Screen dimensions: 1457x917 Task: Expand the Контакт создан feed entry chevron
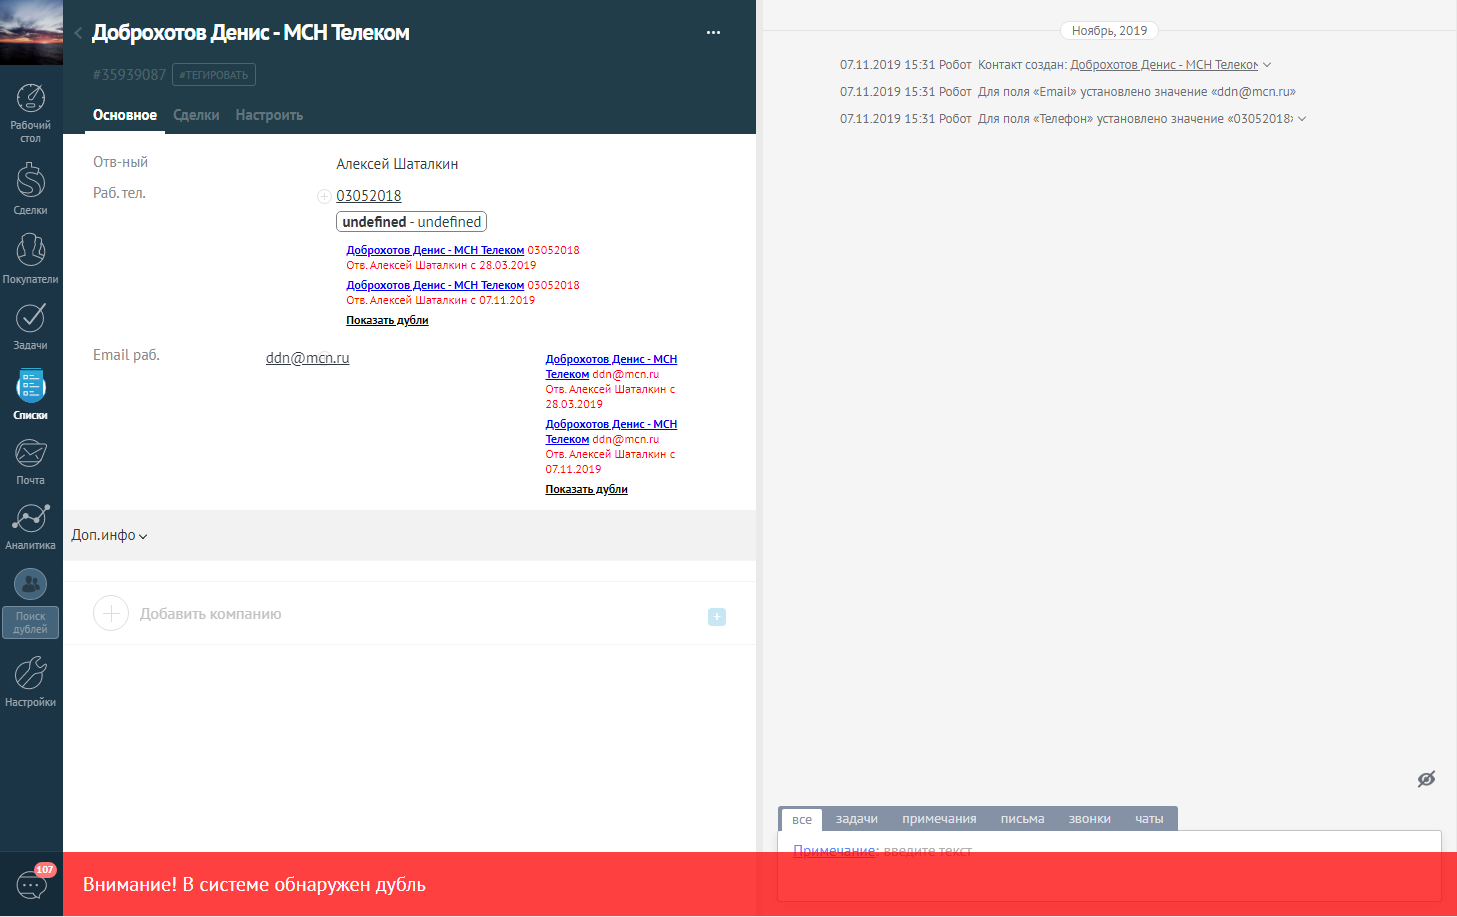point(1267,65)
